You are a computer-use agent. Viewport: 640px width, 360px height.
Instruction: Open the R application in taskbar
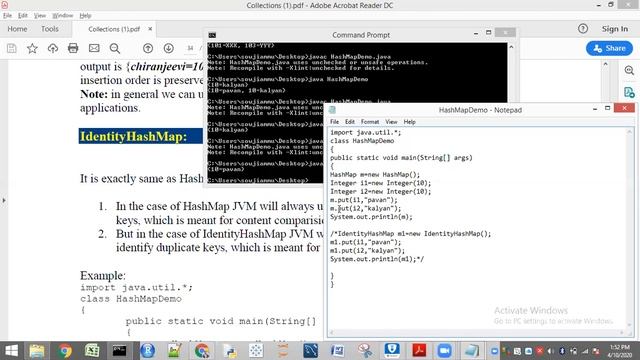147,351
